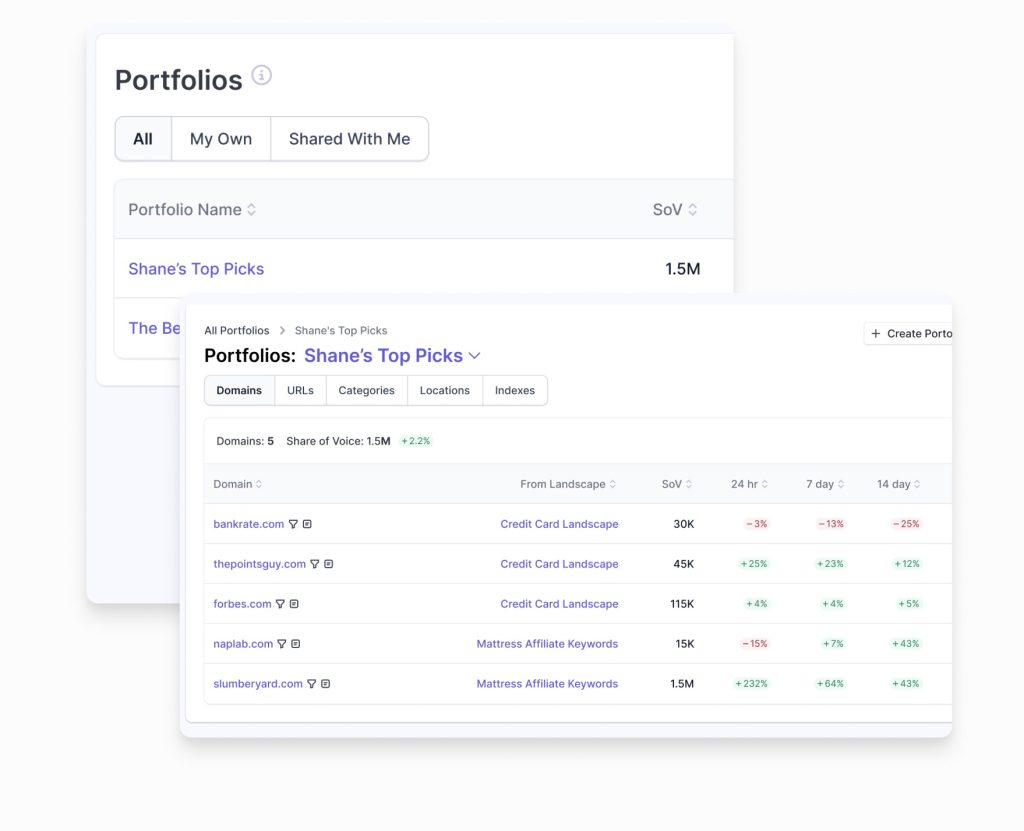1024x831 pixels.
Task: Switch to the URLs tab
Action: click(300, 390)
